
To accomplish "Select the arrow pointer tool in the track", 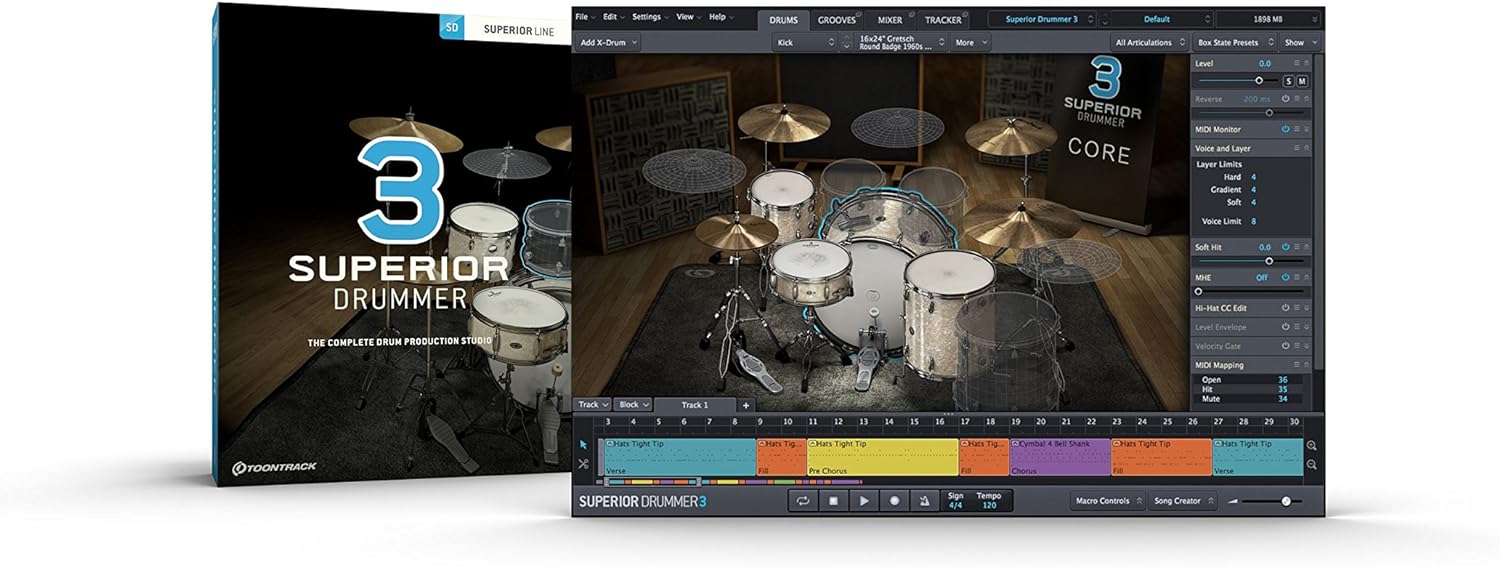I will click(x=583, y=445).
